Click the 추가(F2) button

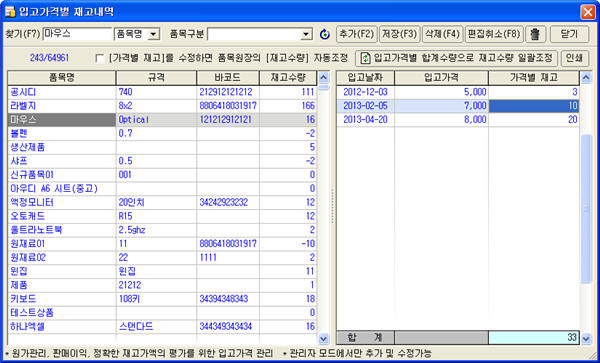pos(357,34)
